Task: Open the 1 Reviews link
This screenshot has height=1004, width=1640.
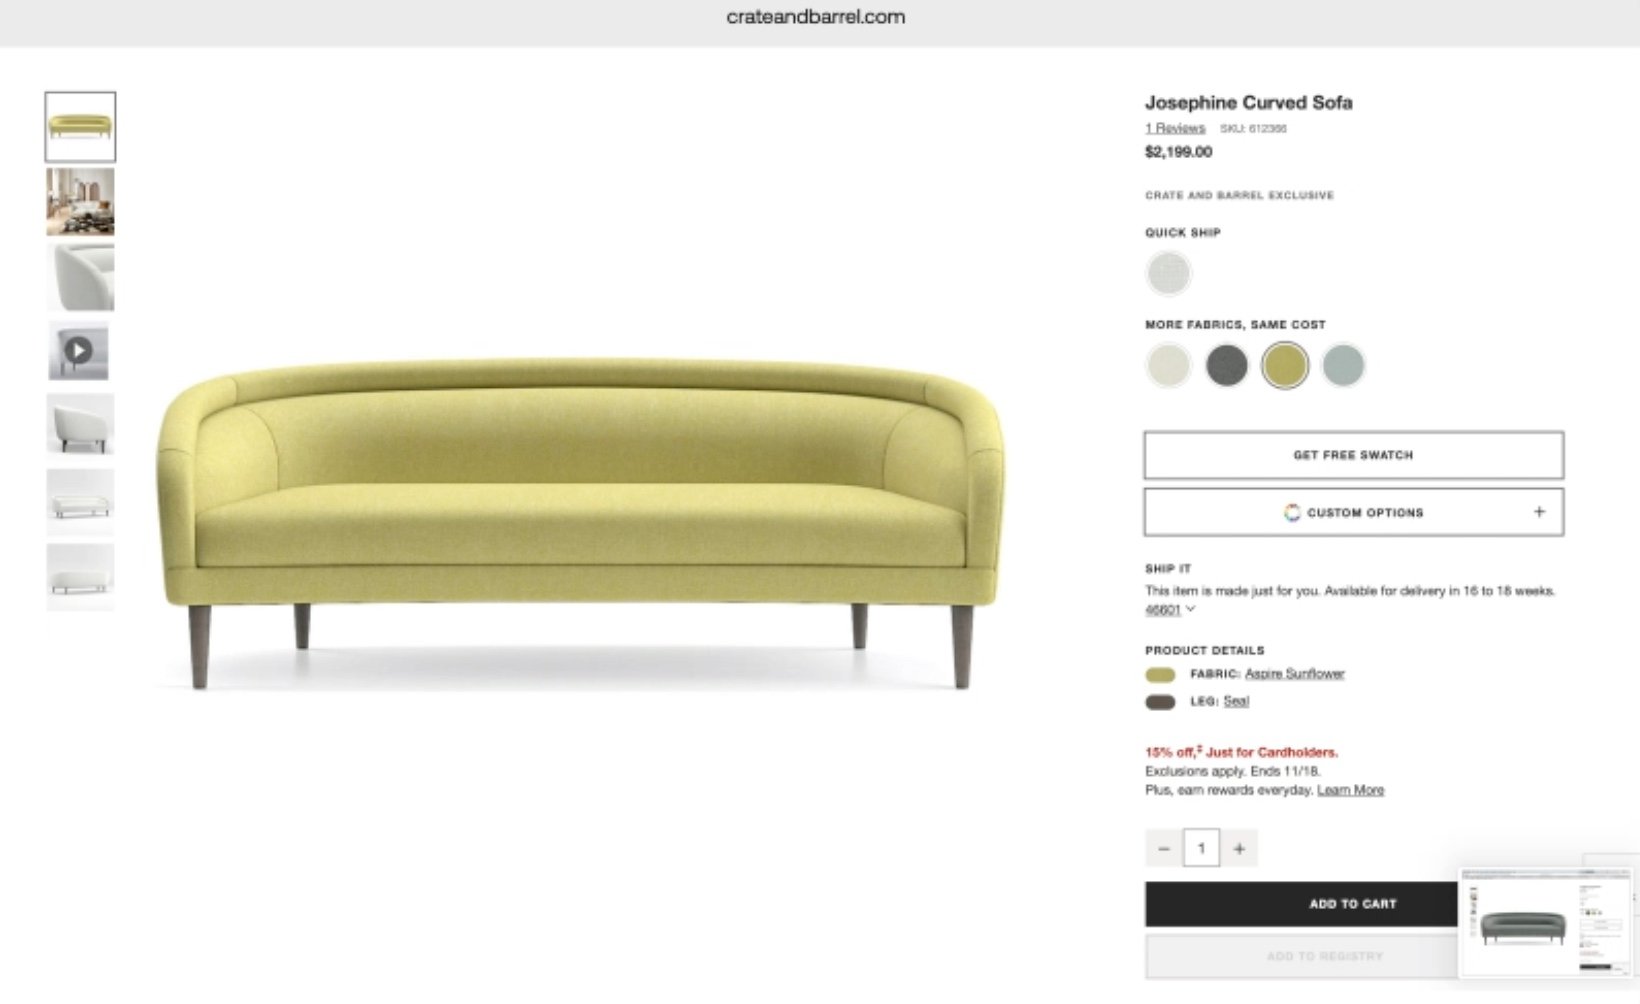Action: [1175, 128]
